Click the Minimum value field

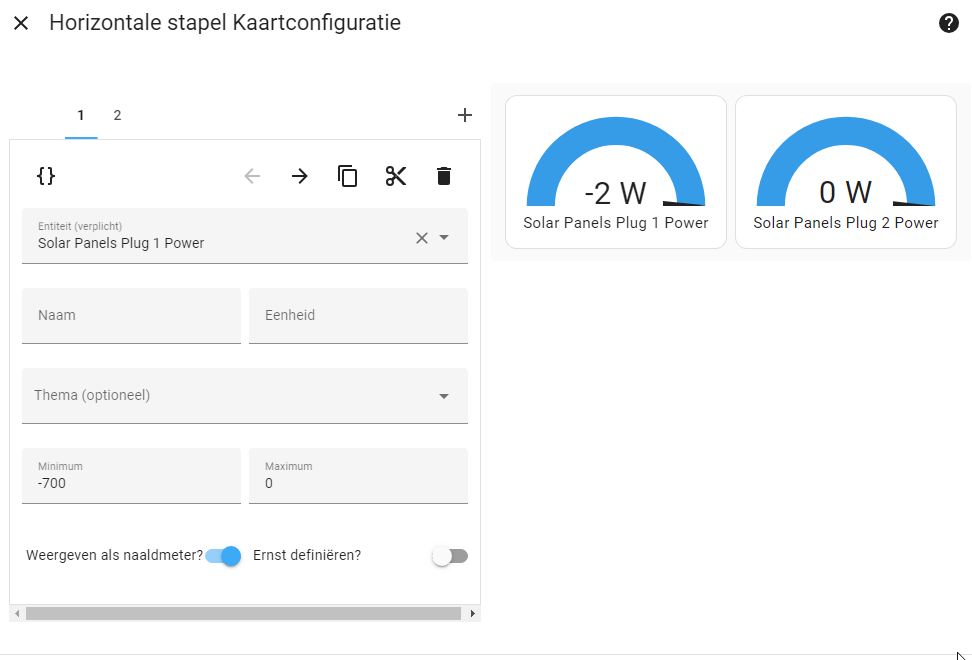(131, 483)
